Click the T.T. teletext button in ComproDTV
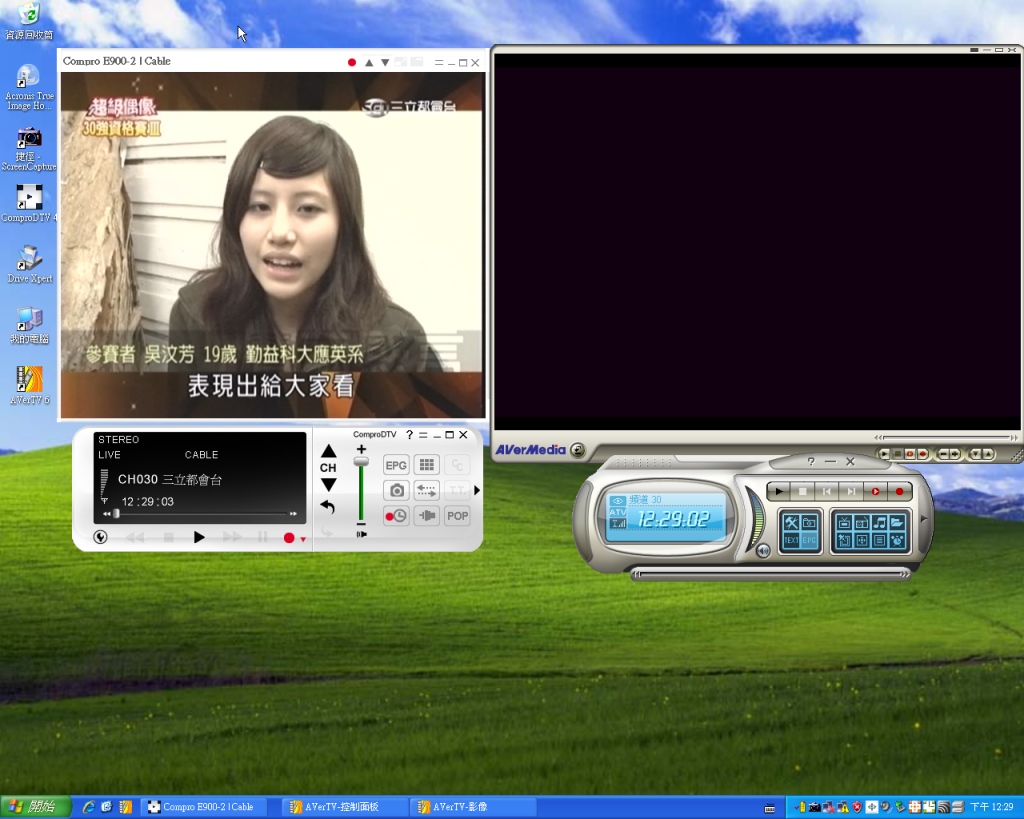 [457, 490]
